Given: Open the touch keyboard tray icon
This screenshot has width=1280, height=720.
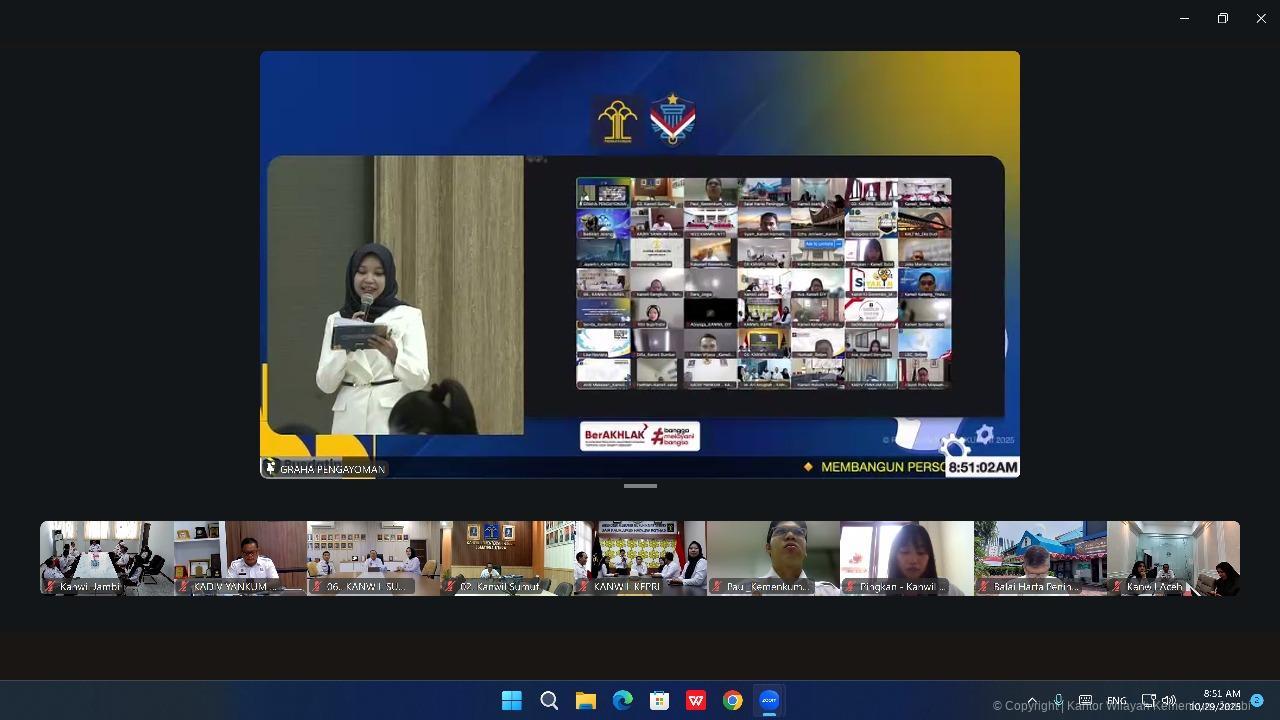Looking at the screenshot, I should [1085, 700].
